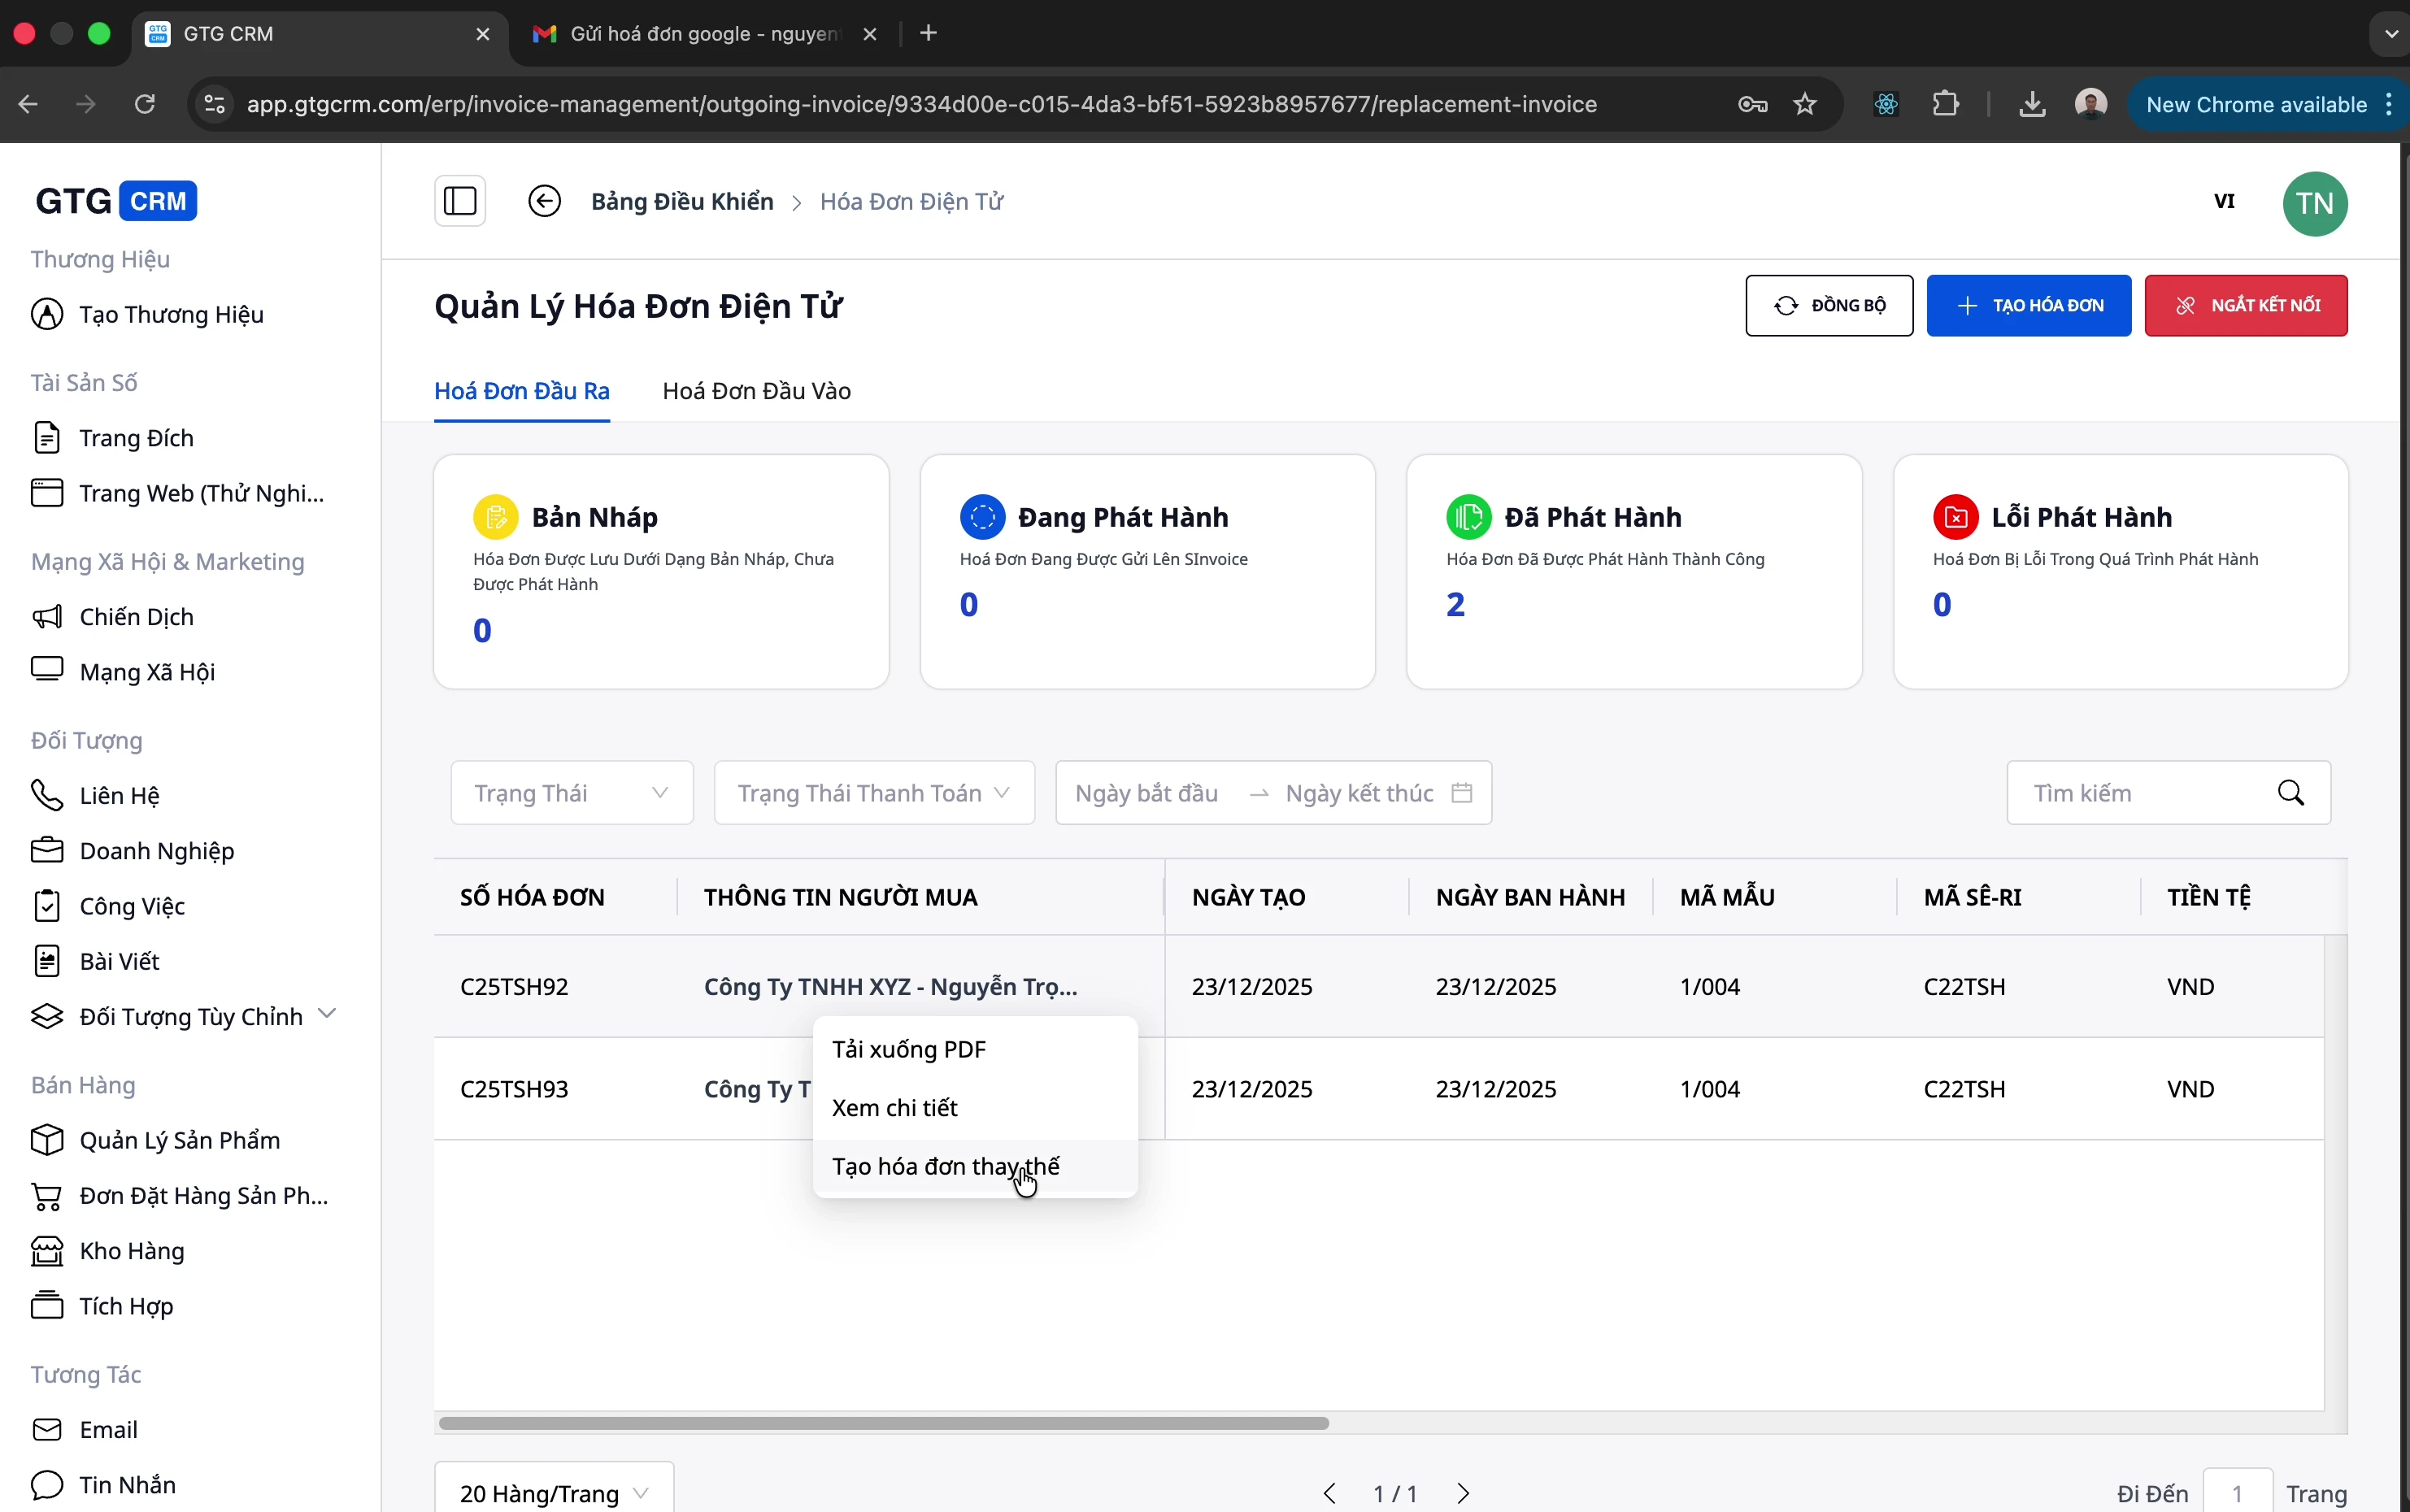This screenshot has width=2410, height=1512.
Task: Select Tạo hóa đơn thay thế menu item
Action: pos(946,1167)
